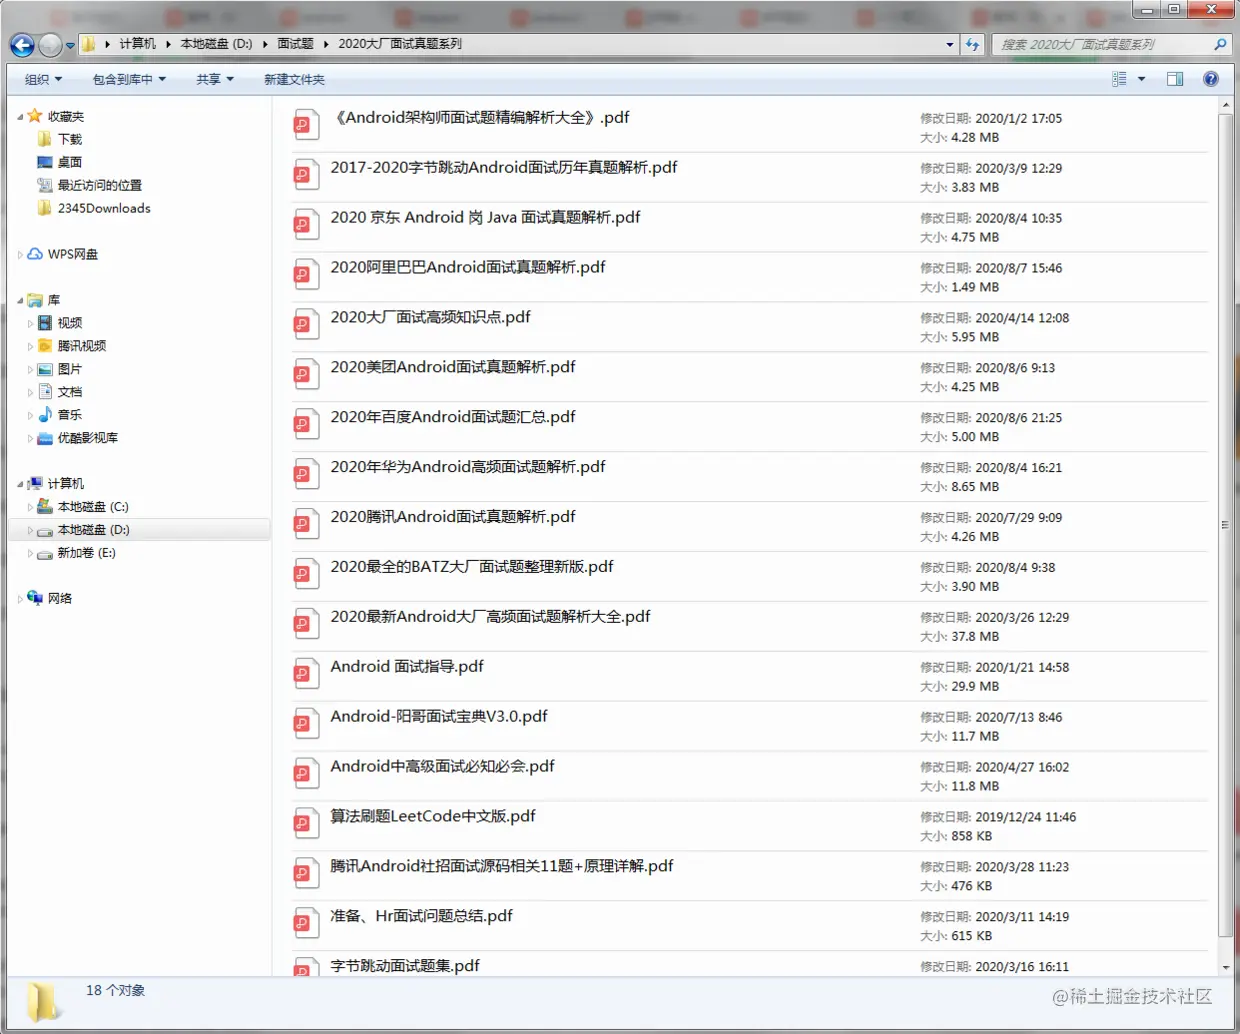Click the search magnifier icon
This screenshot has width=1240, height=1034.
pyautogui.click(x=1220, y=44)
